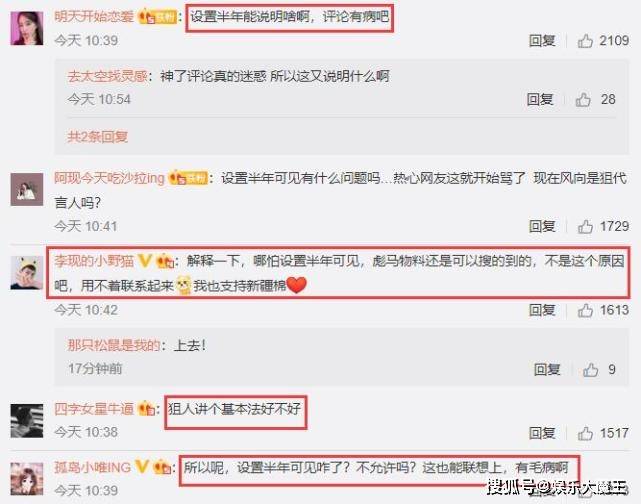Click avatar of 孤岛小唯ING
The width and height of the screenshot is (641, 504).
click(27, 479)
